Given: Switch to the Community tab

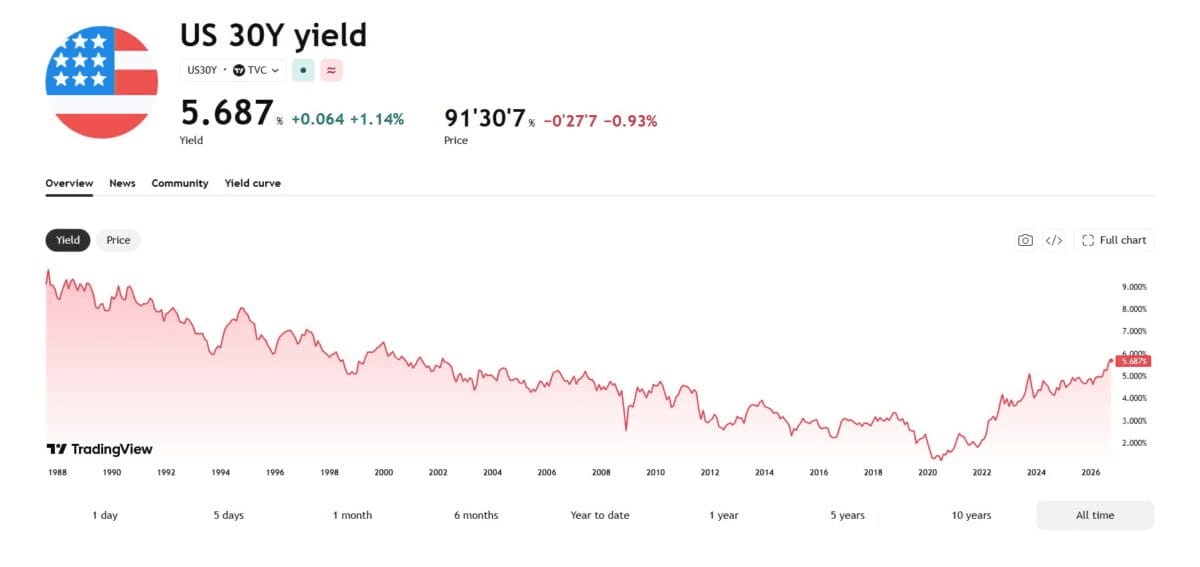Looking at the screenshot, I should (x=180, y=183).
